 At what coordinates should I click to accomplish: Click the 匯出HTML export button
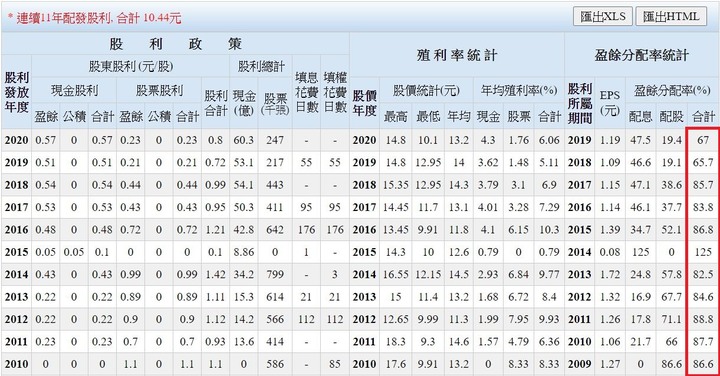pyautogui.click(x=671, y=17)
